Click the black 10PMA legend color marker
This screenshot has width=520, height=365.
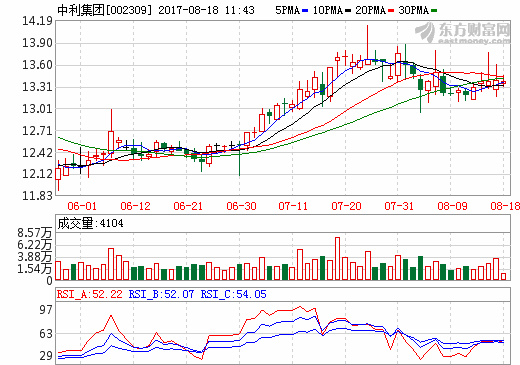(x=348, y=11)
